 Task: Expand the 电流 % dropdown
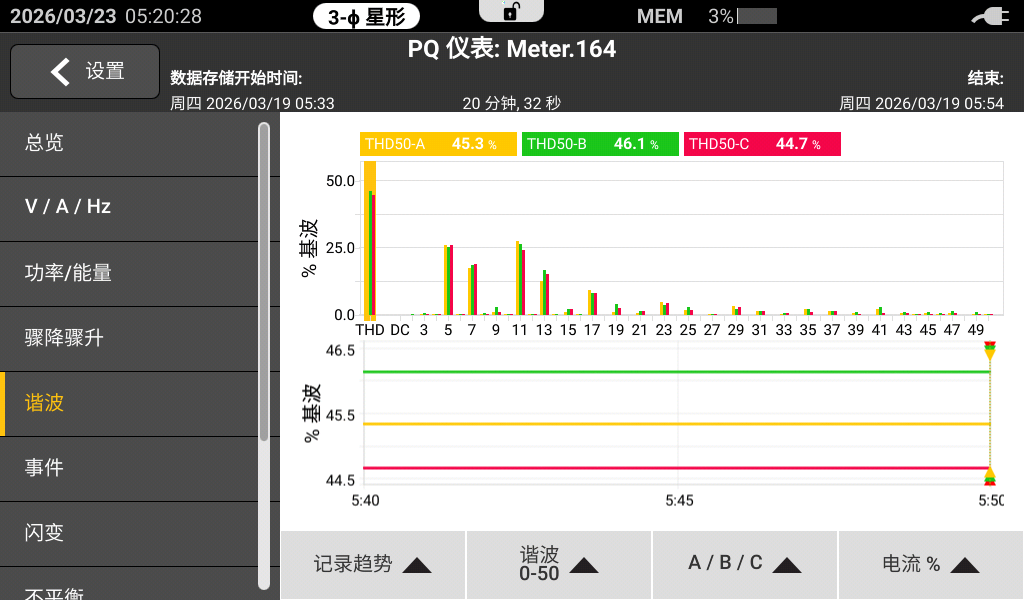pyautogui.click(x=931, y=565)
